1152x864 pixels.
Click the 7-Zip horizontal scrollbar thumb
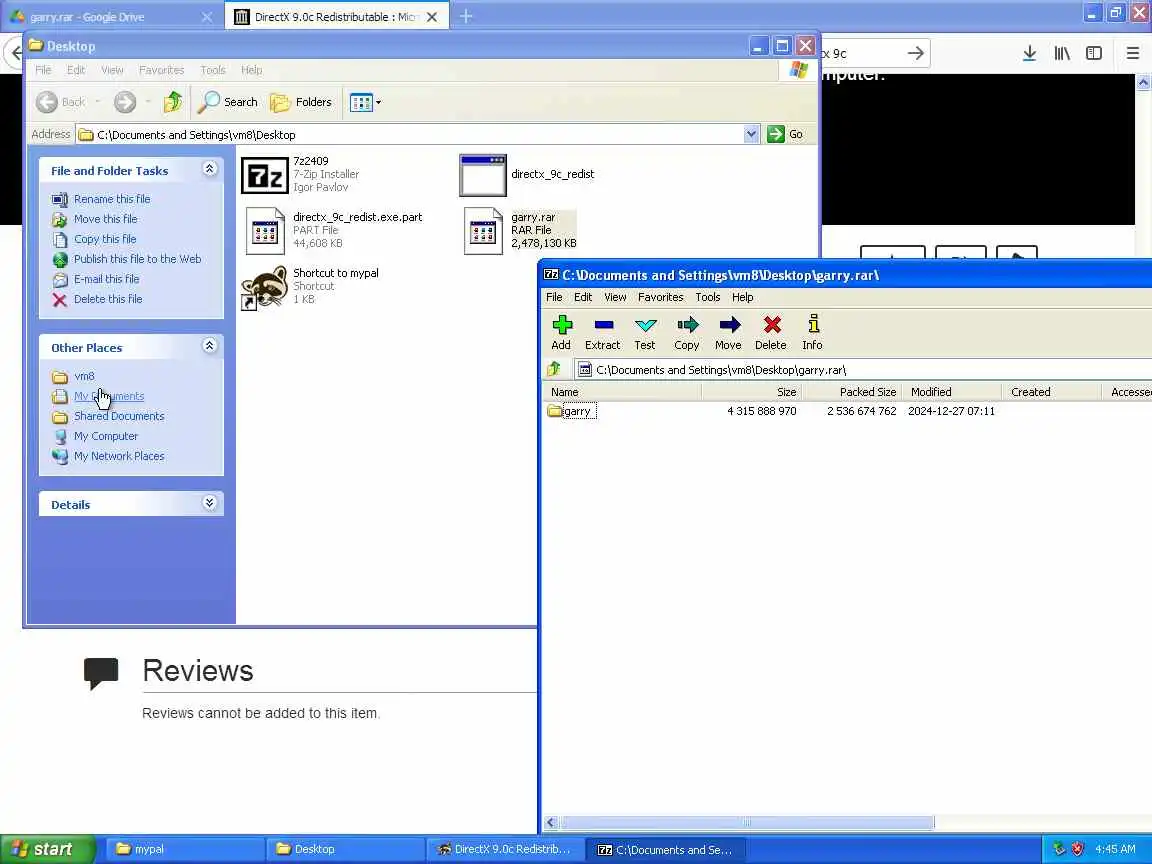[746, 822]
